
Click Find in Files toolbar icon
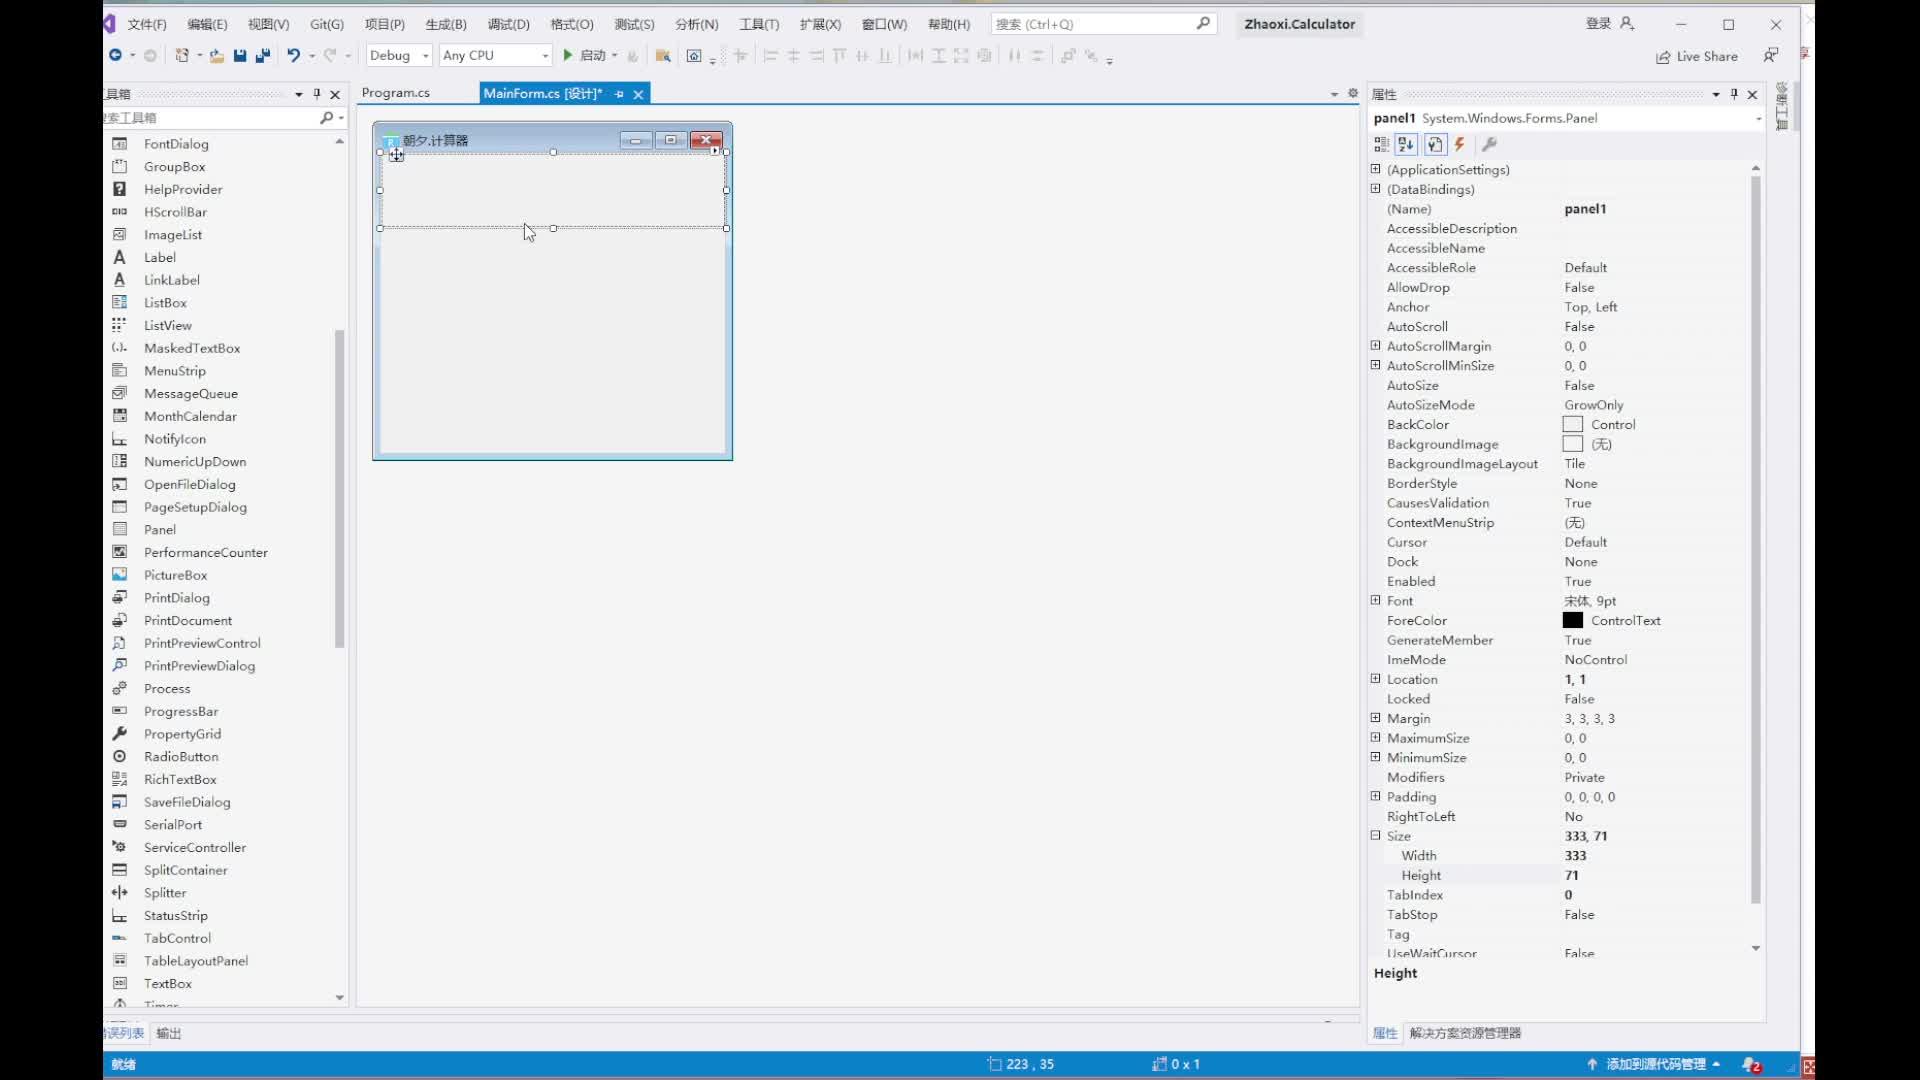pyautogui.click(x=662, y=56)
